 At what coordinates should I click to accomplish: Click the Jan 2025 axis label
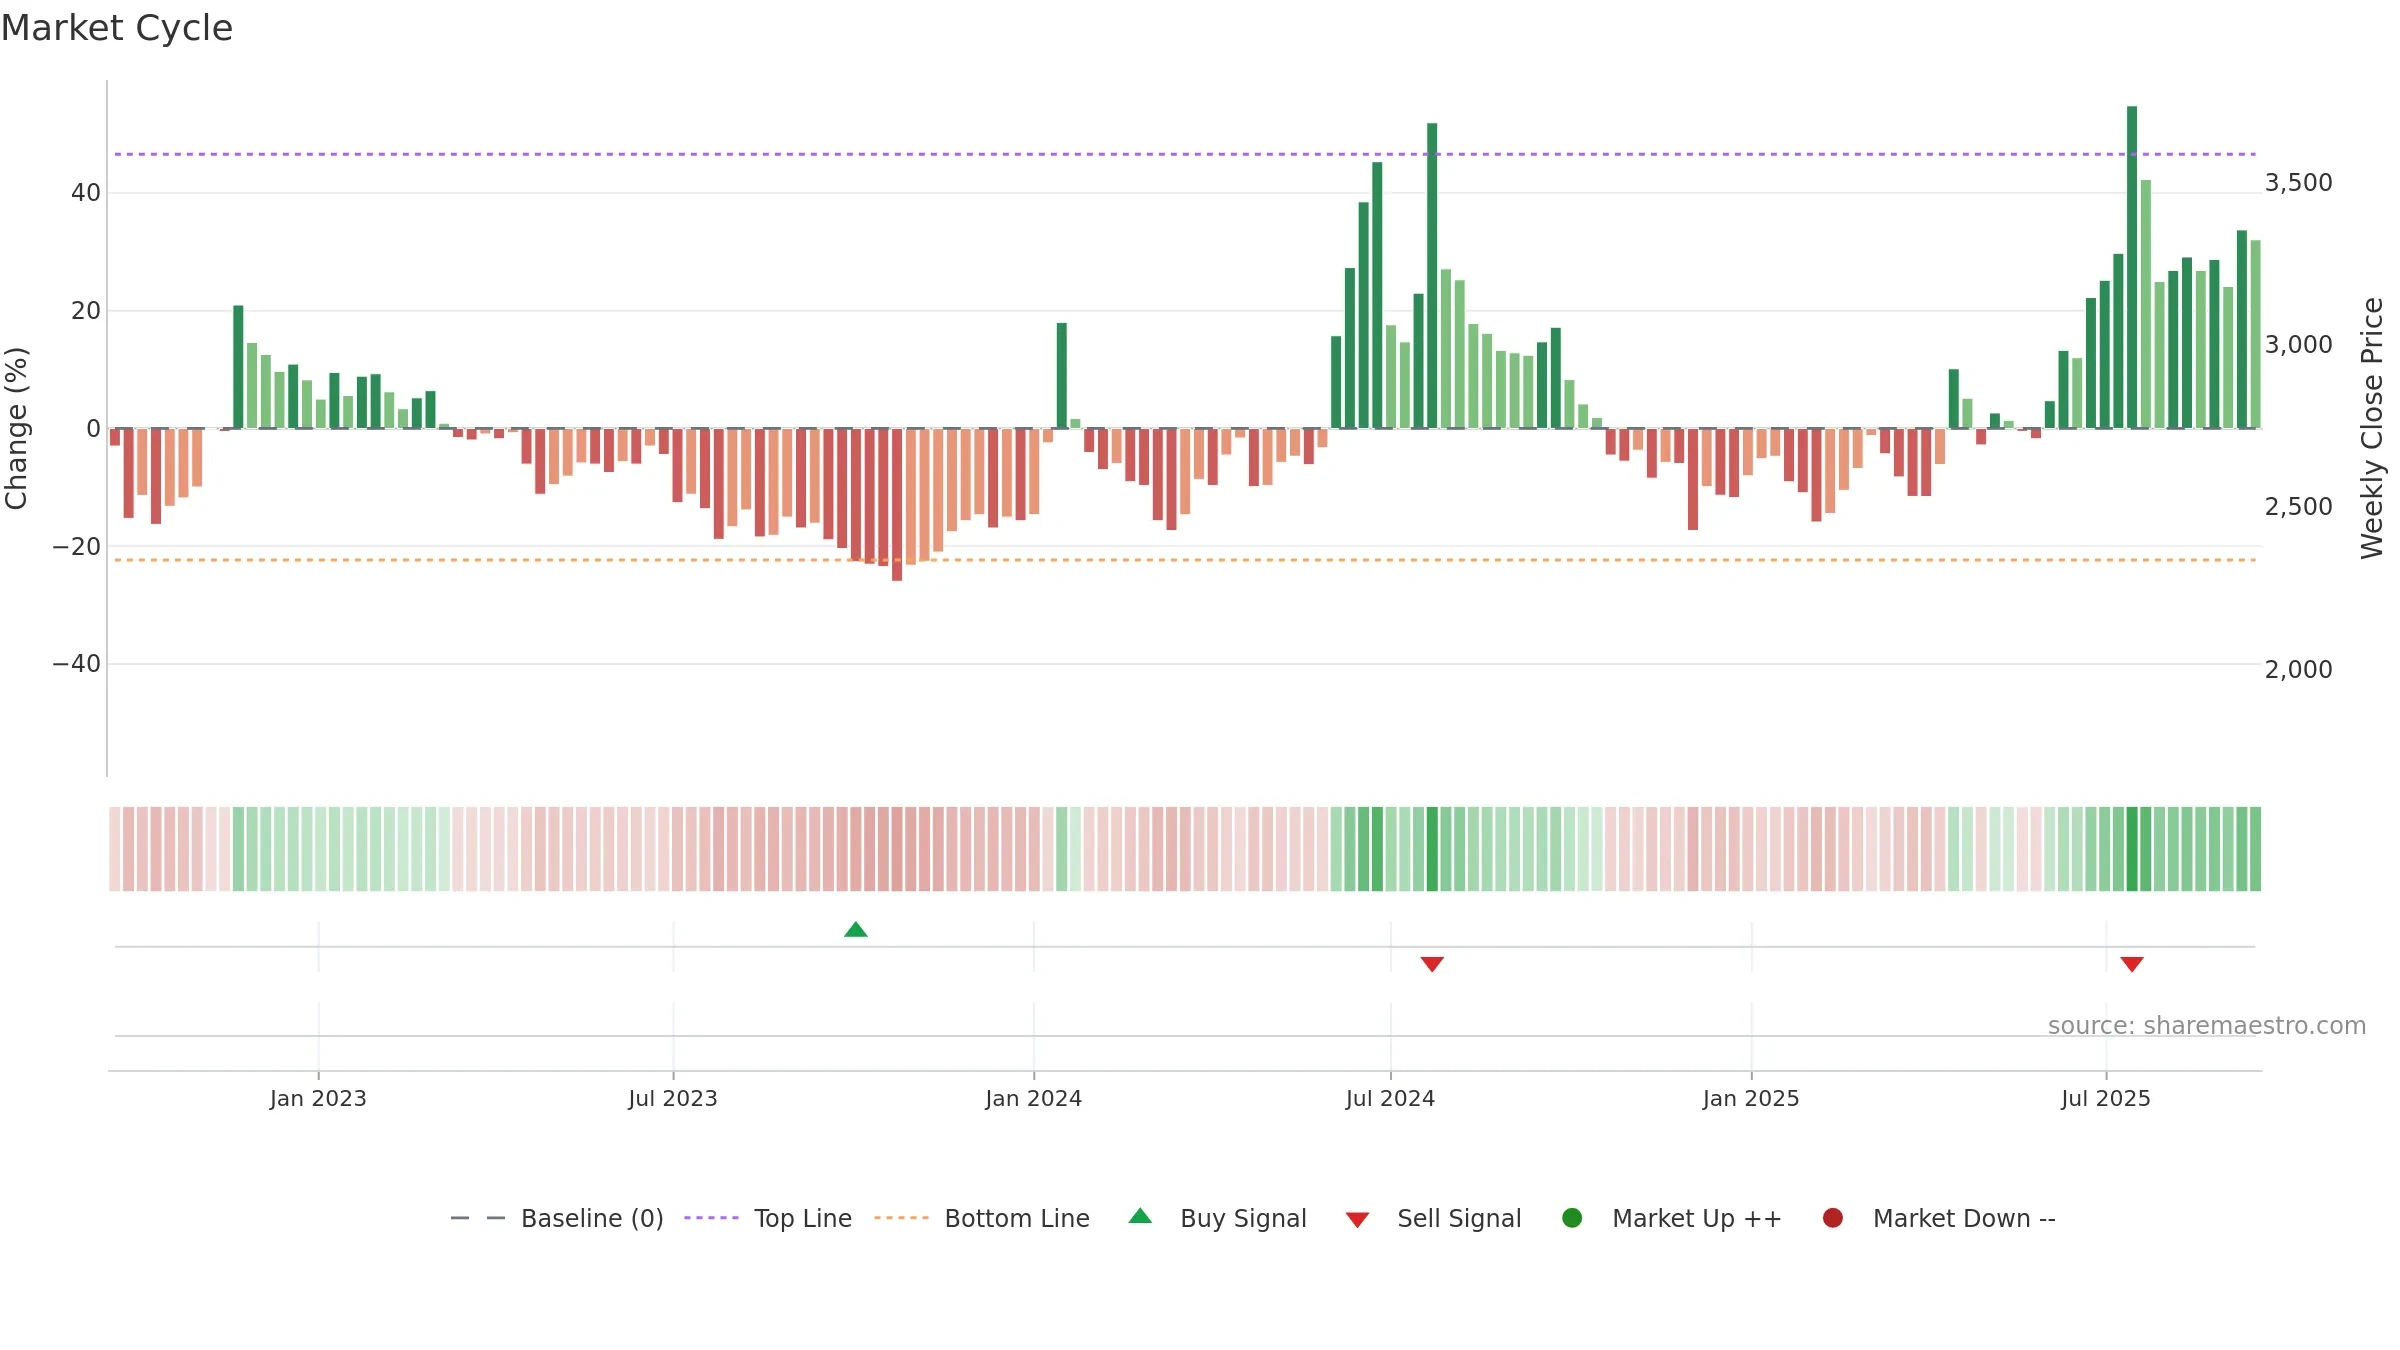pos(1751,1099)
